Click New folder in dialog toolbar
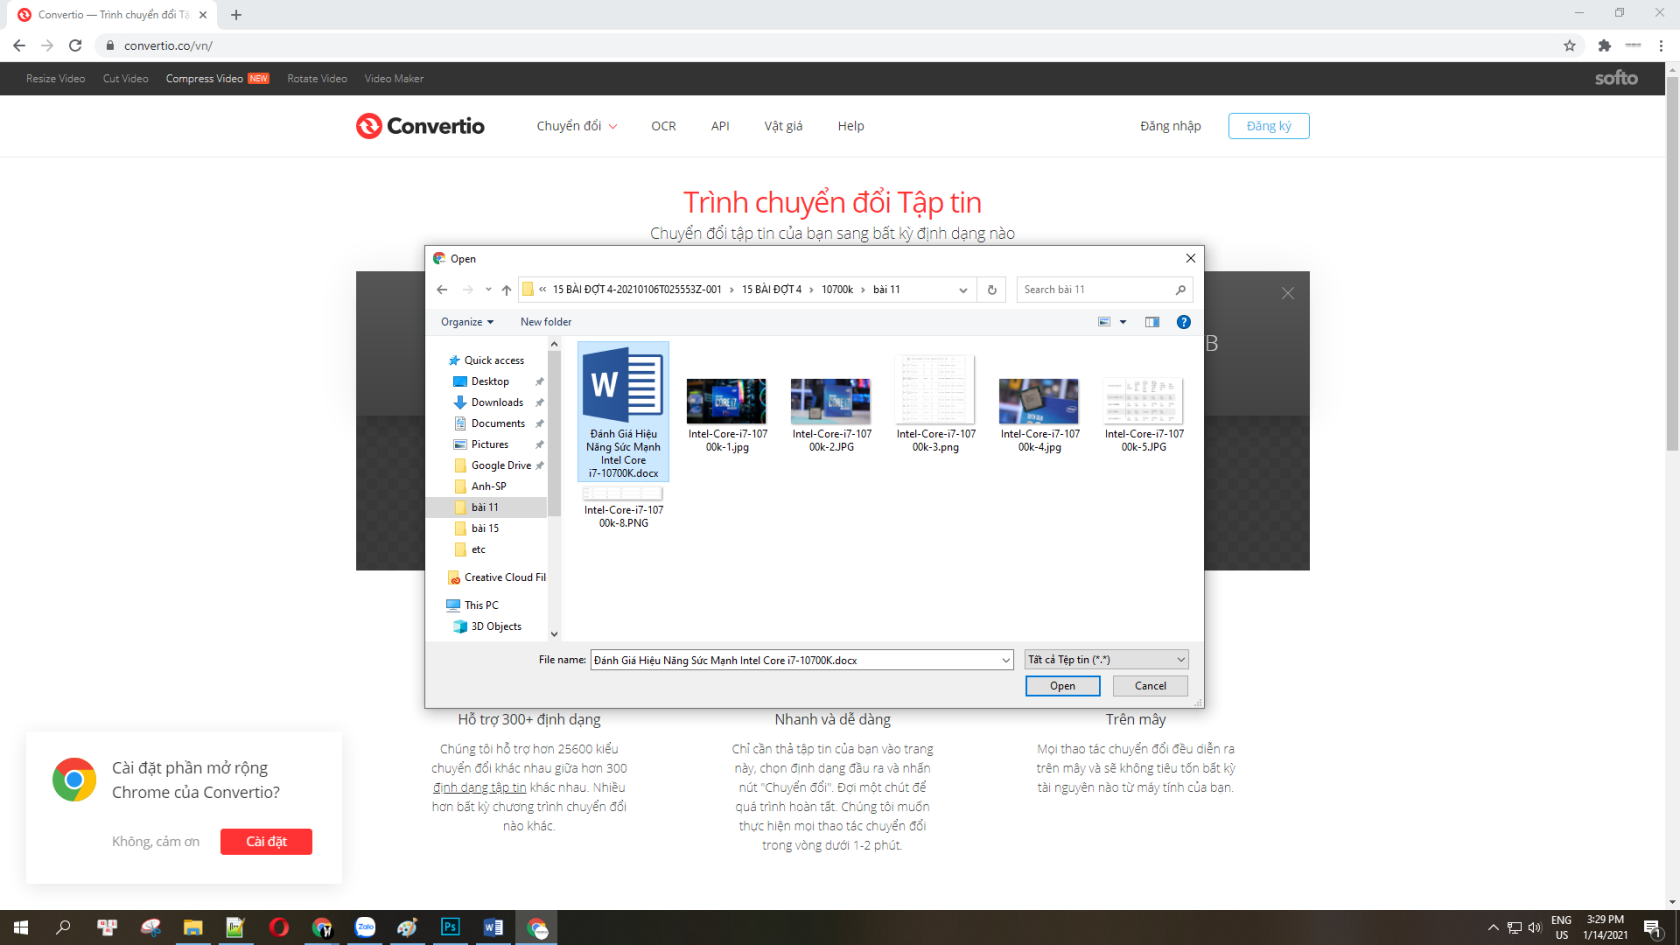 pos(546,322)
